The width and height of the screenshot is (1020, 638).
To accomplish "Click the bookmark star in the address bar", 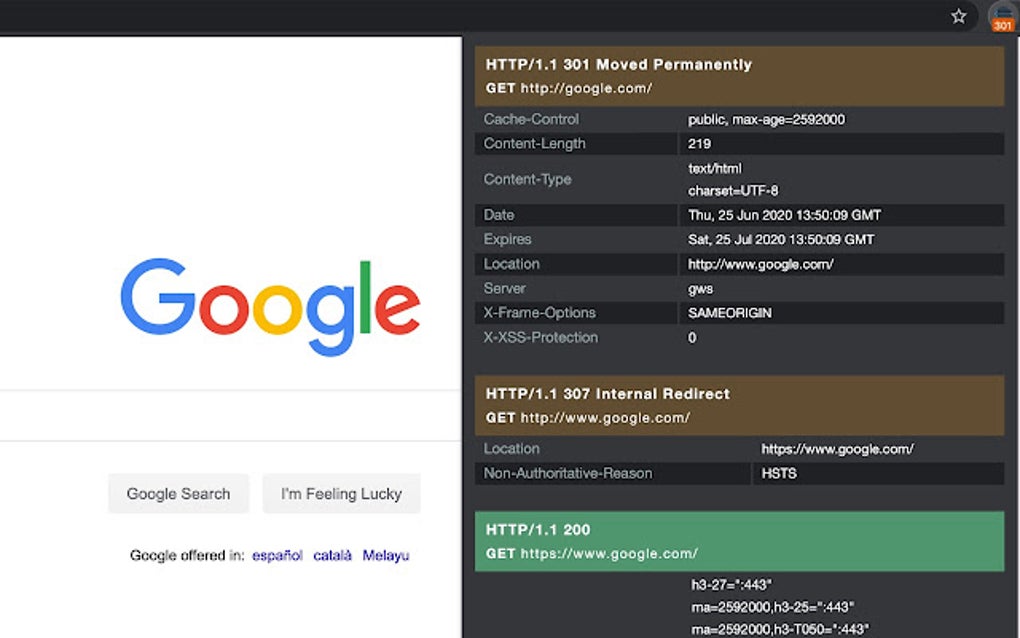I will click(959, 17).
